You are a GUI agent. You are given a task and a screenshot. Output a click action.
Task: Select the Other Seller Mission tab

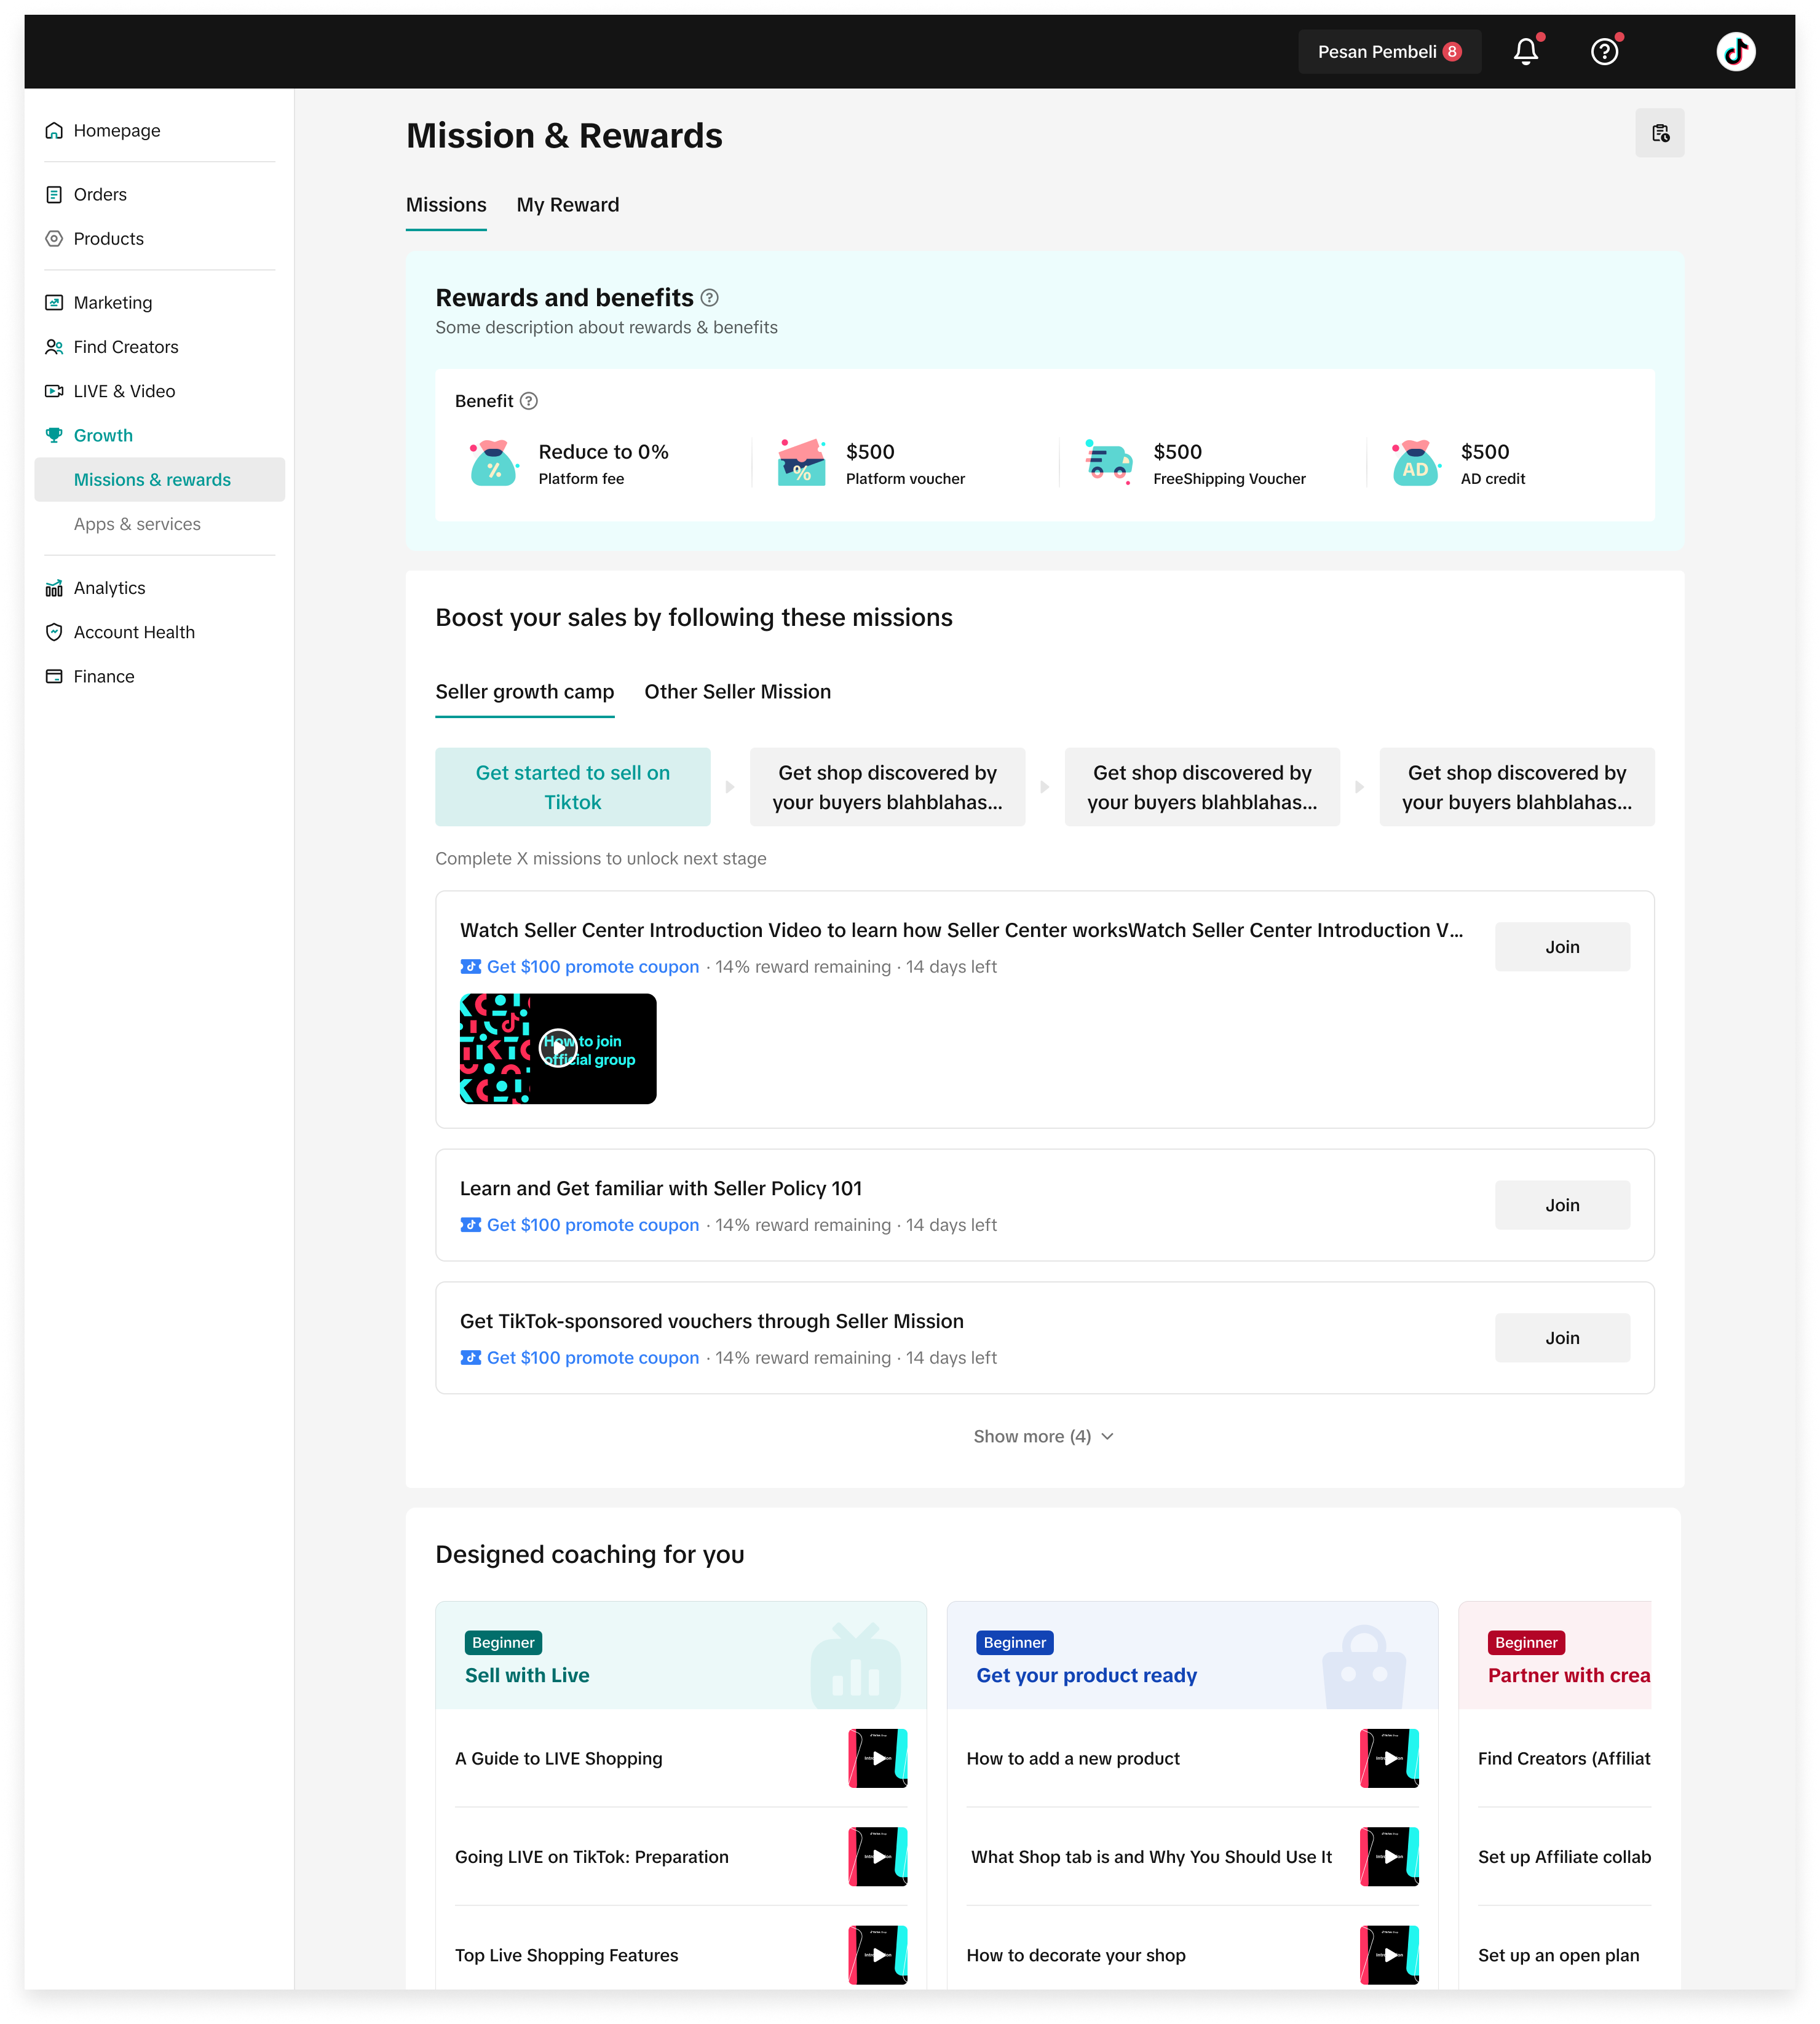coord(737,692)
